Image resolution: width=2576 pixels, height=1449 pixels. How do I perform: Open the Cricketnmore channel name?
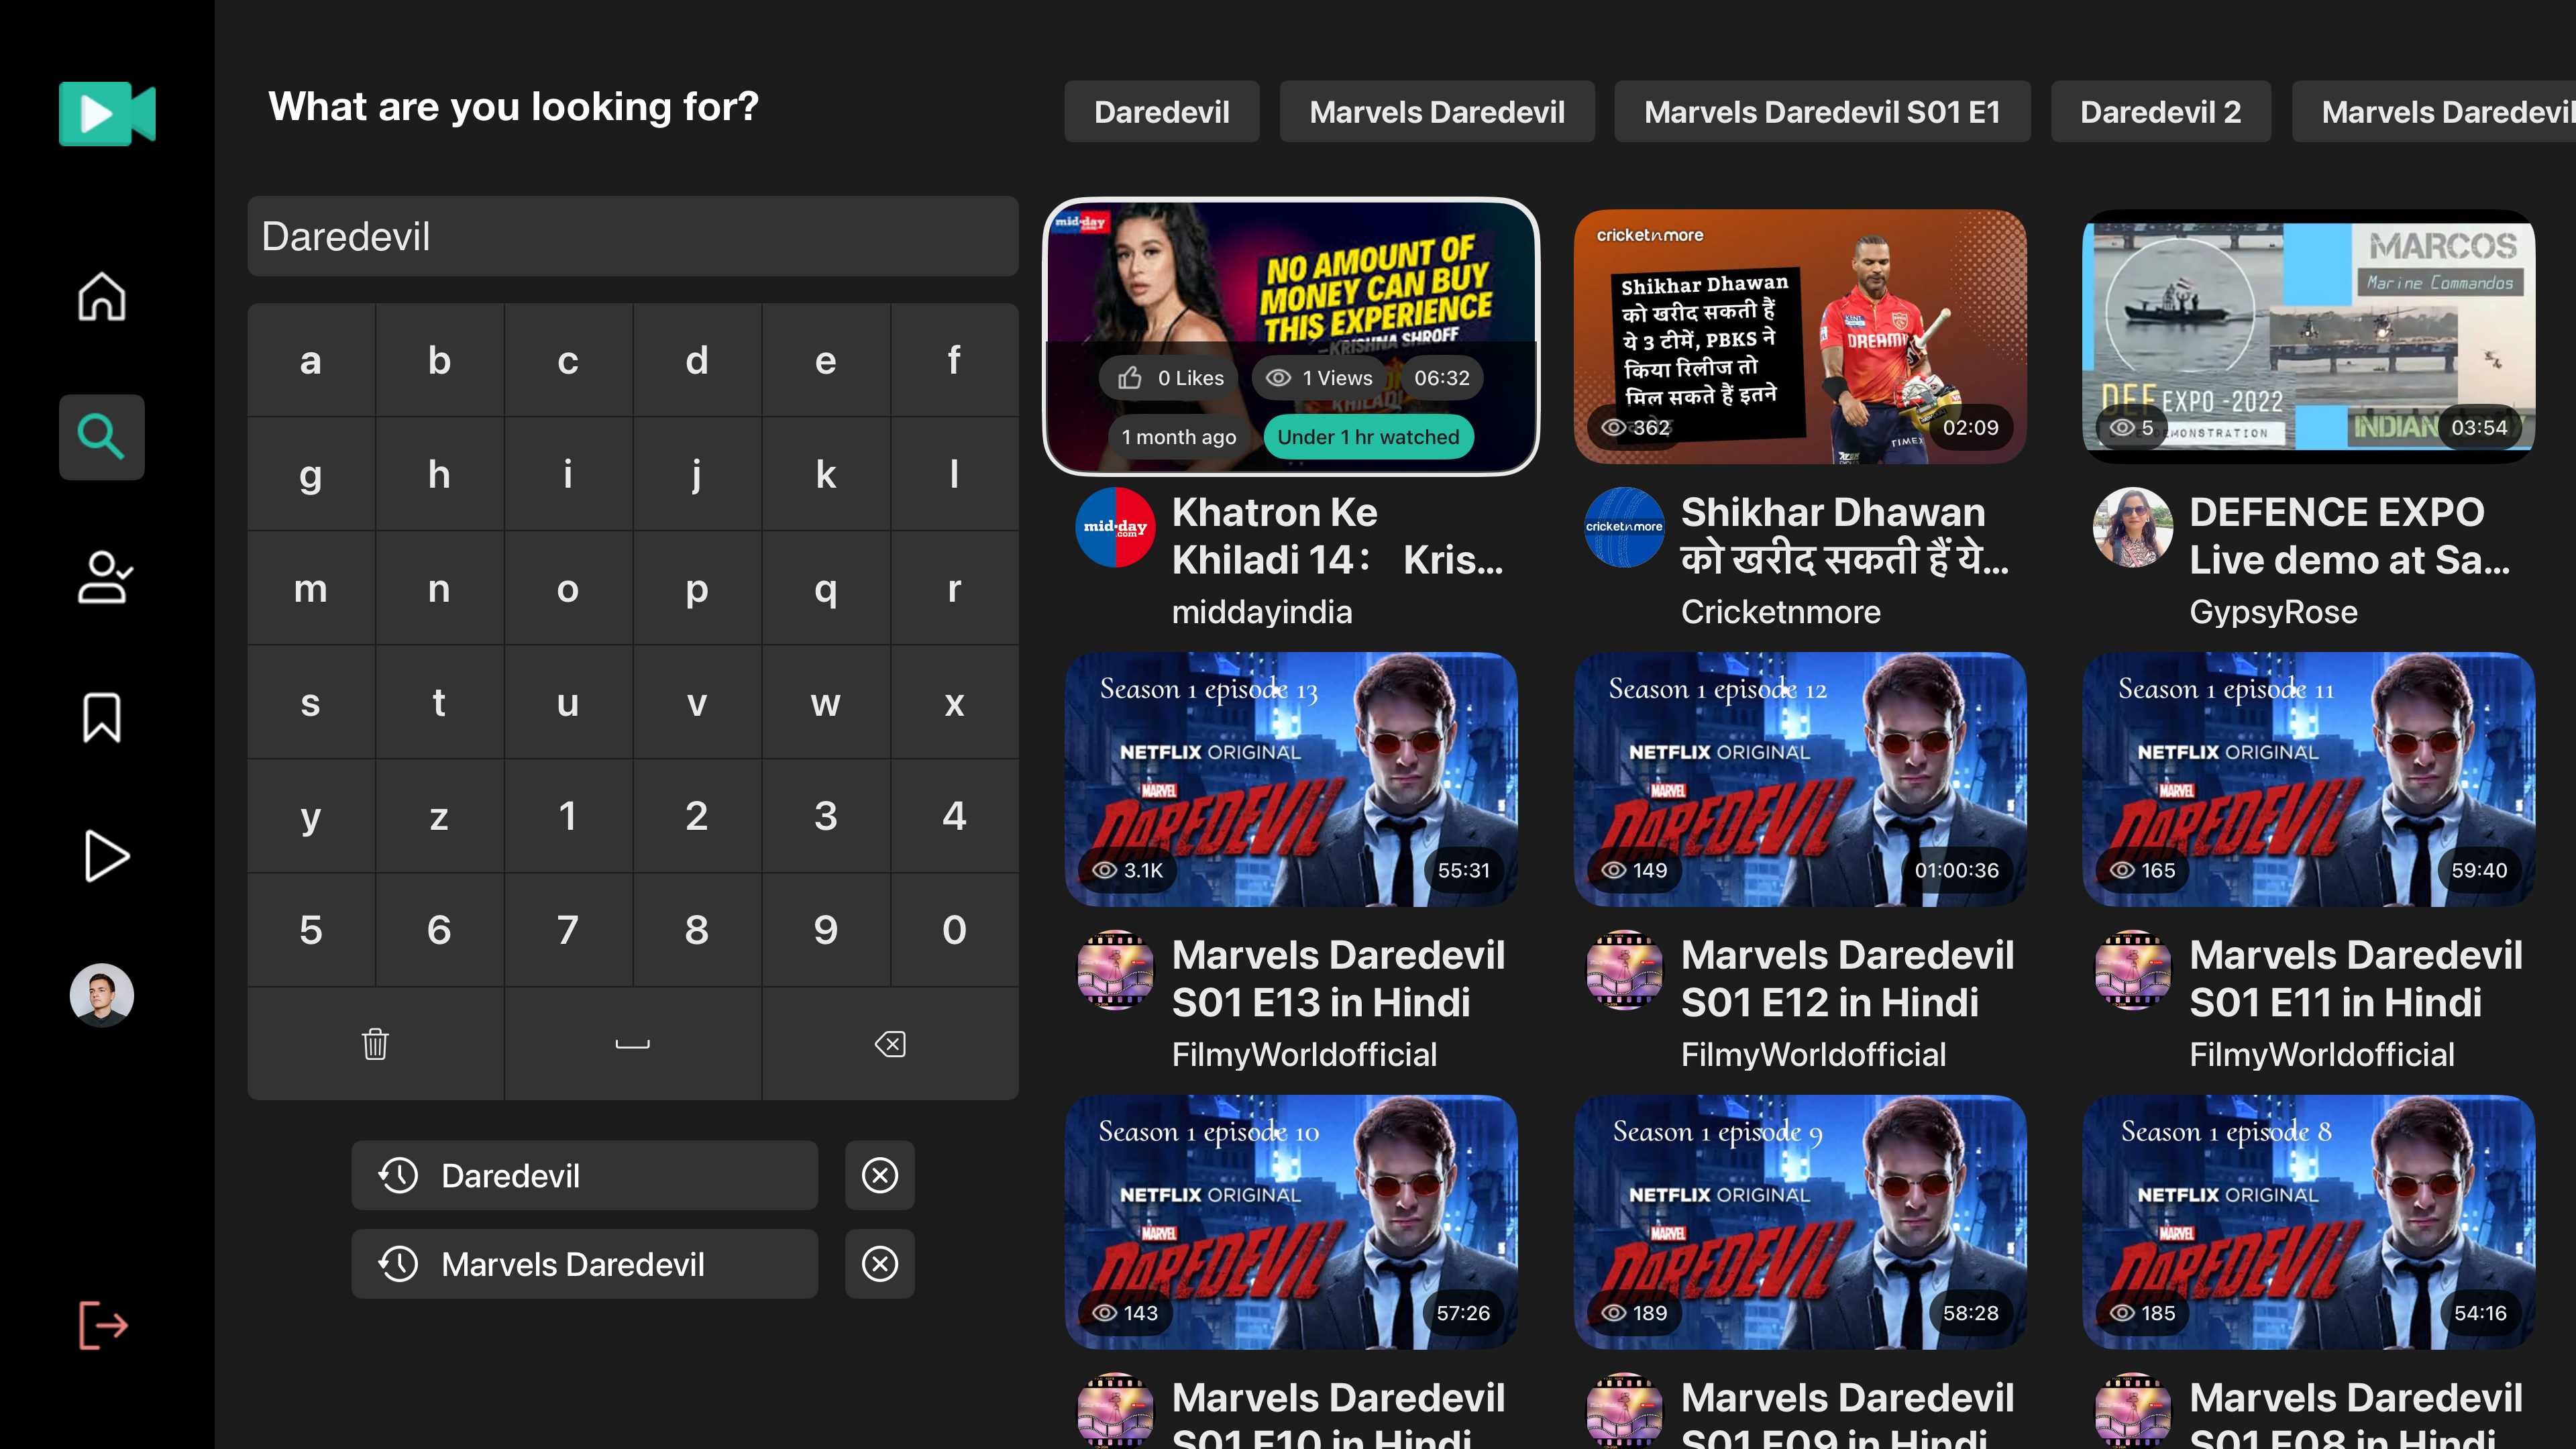[x=1780, y=612]
